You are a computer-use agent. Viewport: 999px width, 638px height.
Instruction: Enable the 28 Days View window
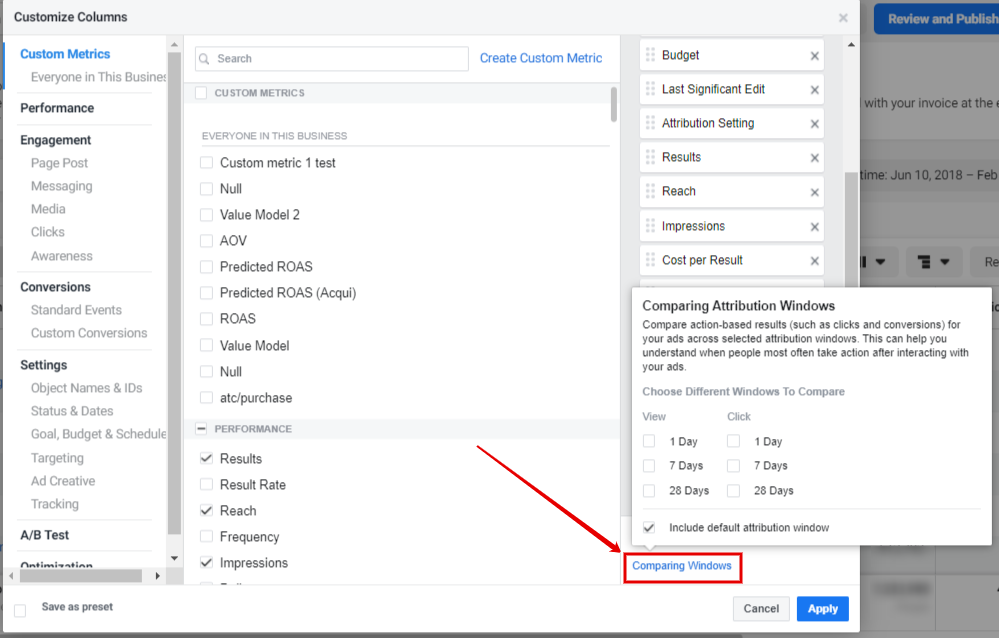(649, 491)
